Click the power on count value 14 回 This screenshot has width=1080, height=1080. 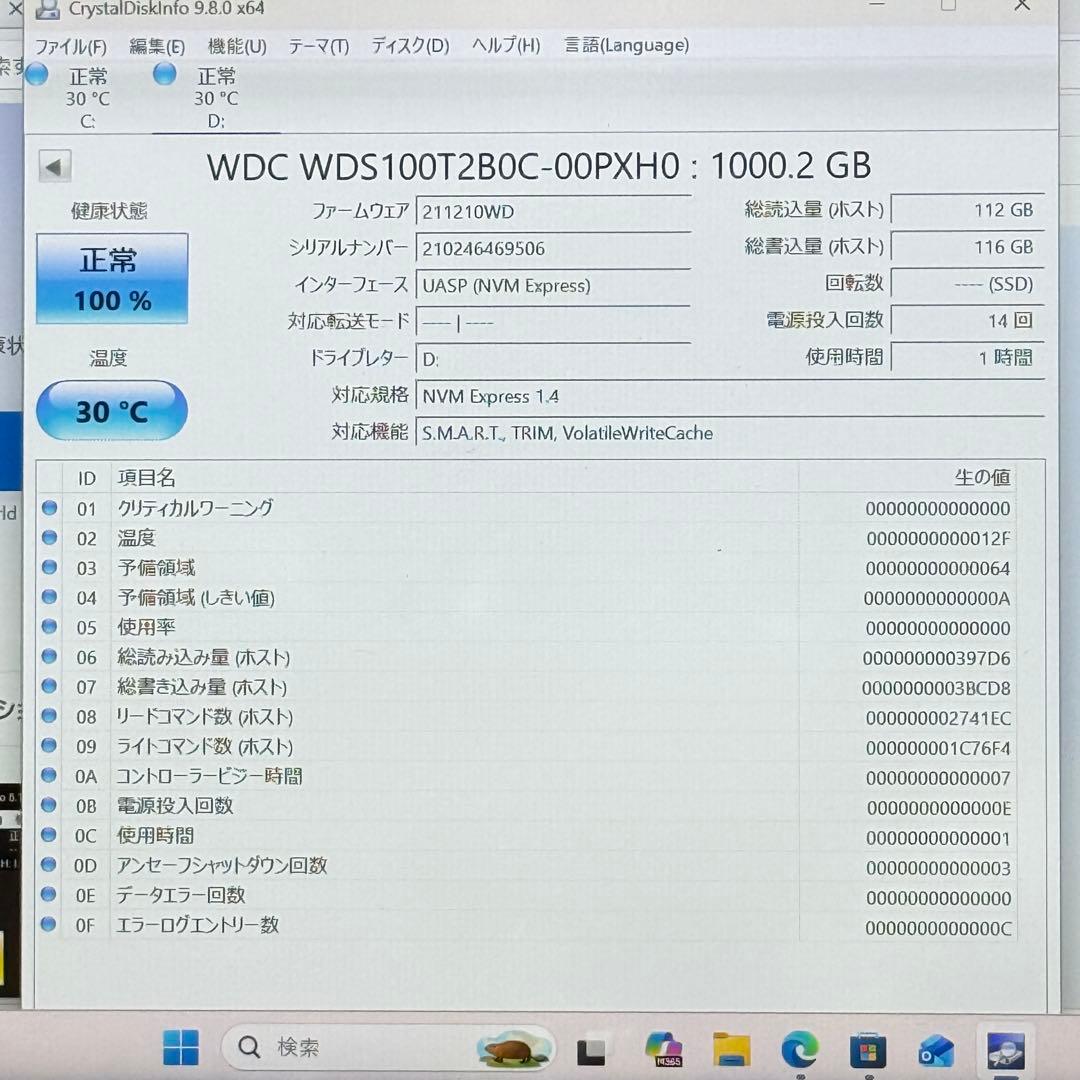[x=968, y=320]
